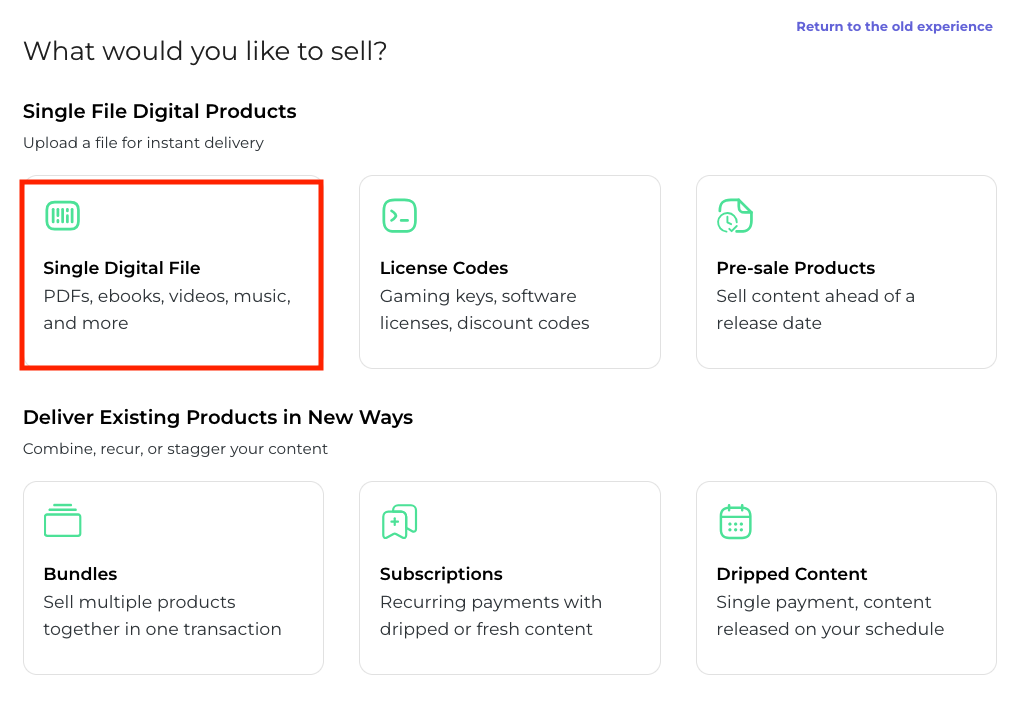This screenshot has height=701, width=1030.
Task: Select the "Subscriptions" card title
Action: click(441, 574)
